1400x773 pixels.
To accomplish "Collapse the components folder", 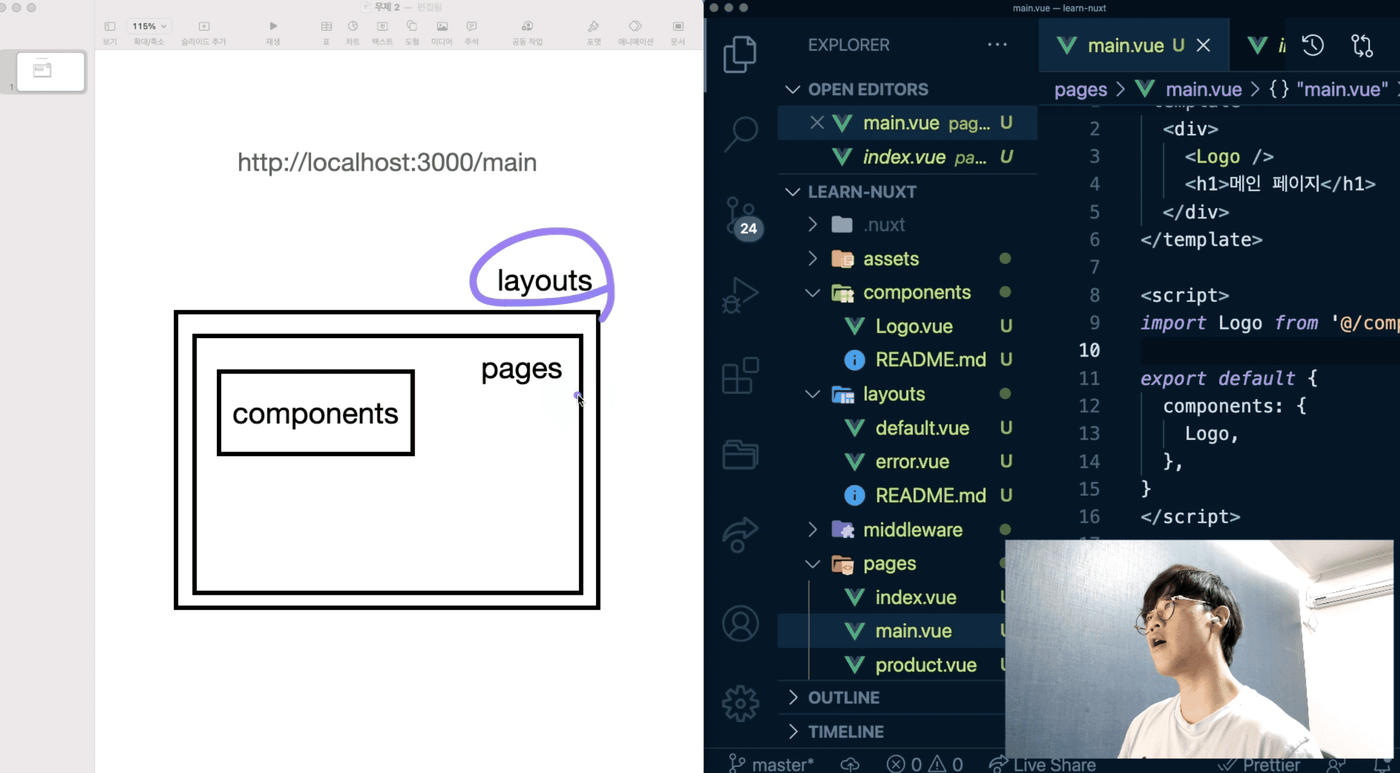I will click(813, 293).
